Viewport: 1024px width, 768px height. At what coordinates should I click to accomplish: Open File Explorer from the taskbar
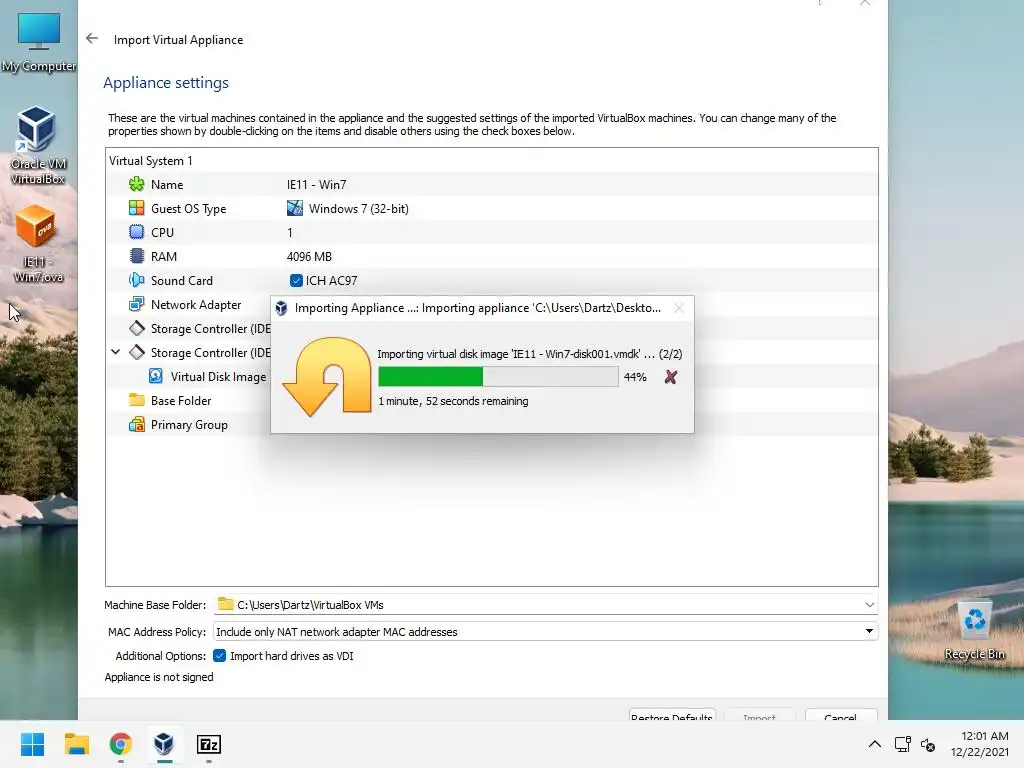point(76,744)
